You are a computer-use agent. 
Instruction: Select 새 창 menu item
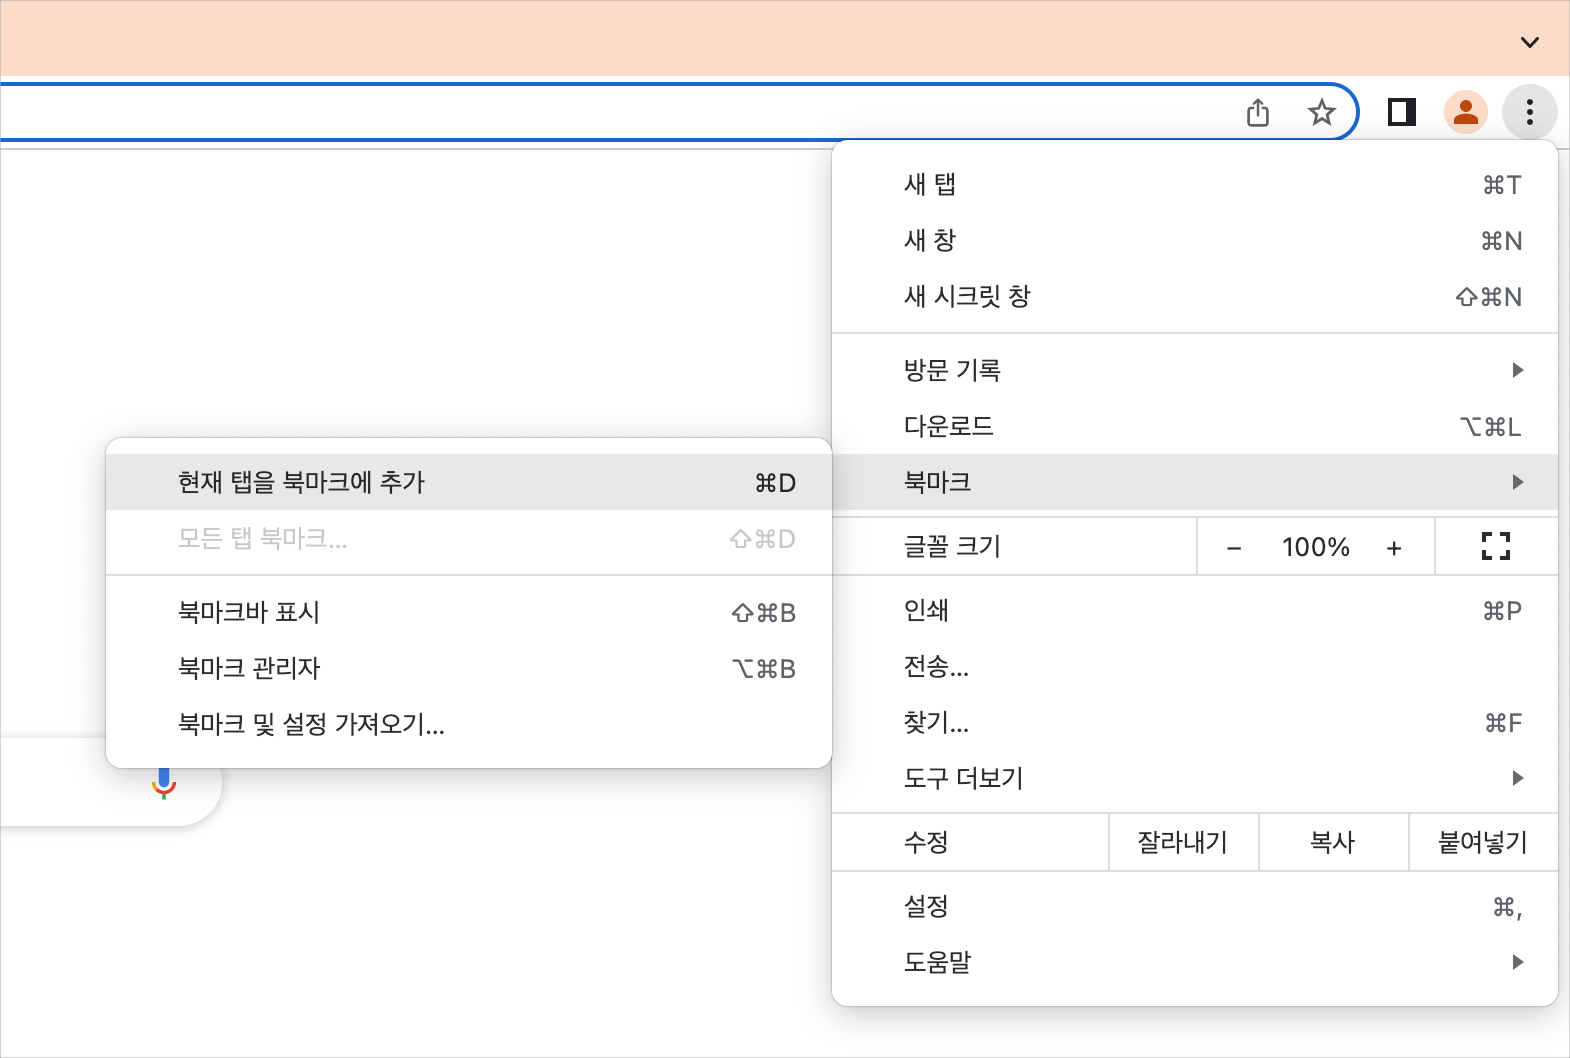[x=1195, y=240]
